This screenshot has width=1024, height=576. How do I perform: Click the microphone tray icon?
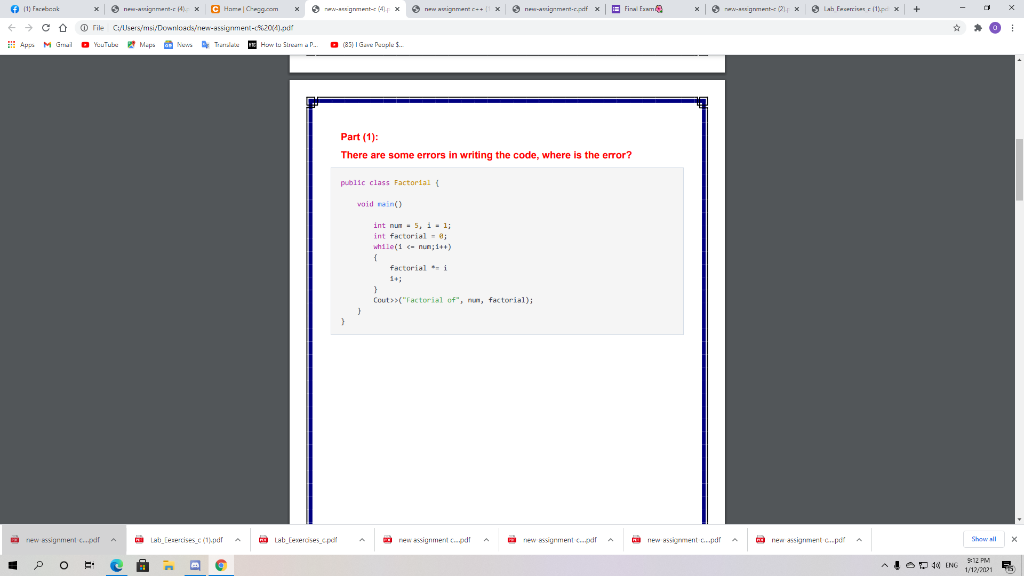(897, 566)
